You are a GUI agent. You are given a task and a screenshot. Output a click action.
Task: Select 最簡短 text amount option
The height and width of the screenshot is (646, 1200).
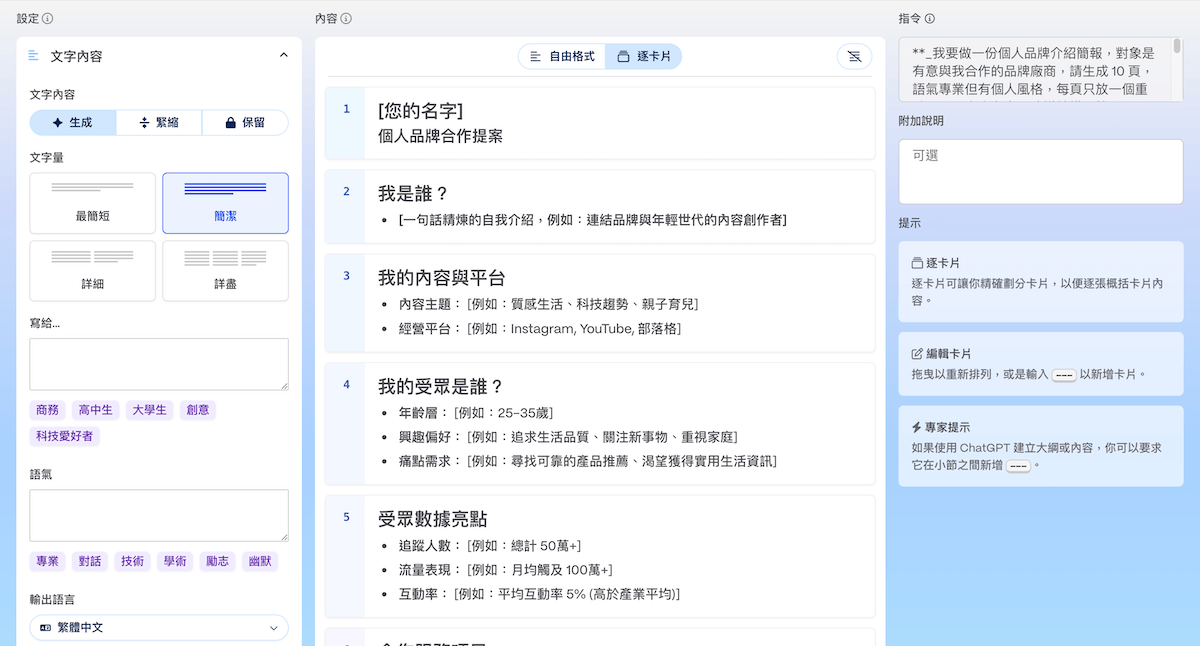(x=92, y=202)
